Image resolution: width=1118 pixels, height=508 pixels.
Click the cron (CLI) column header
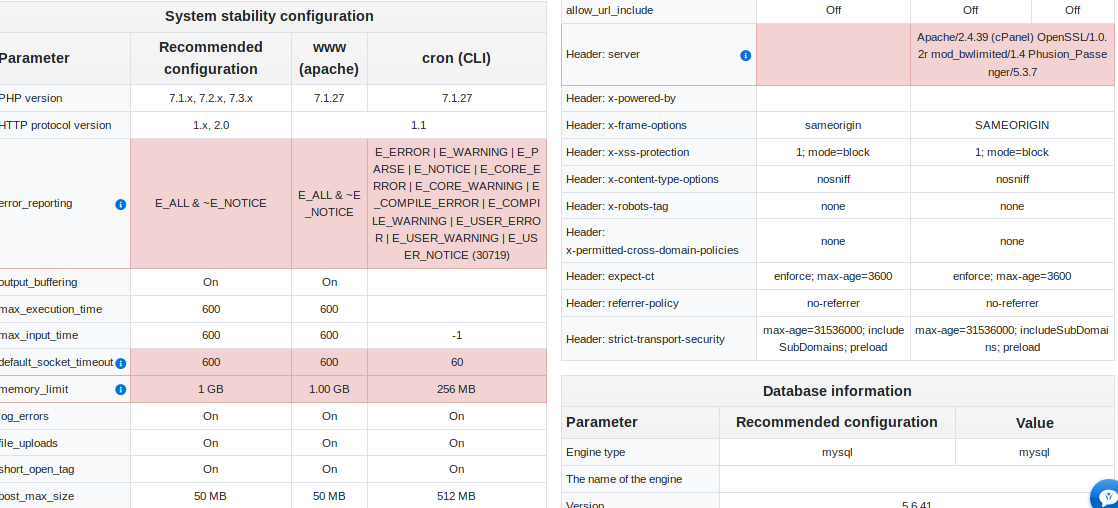coord(457,59)
